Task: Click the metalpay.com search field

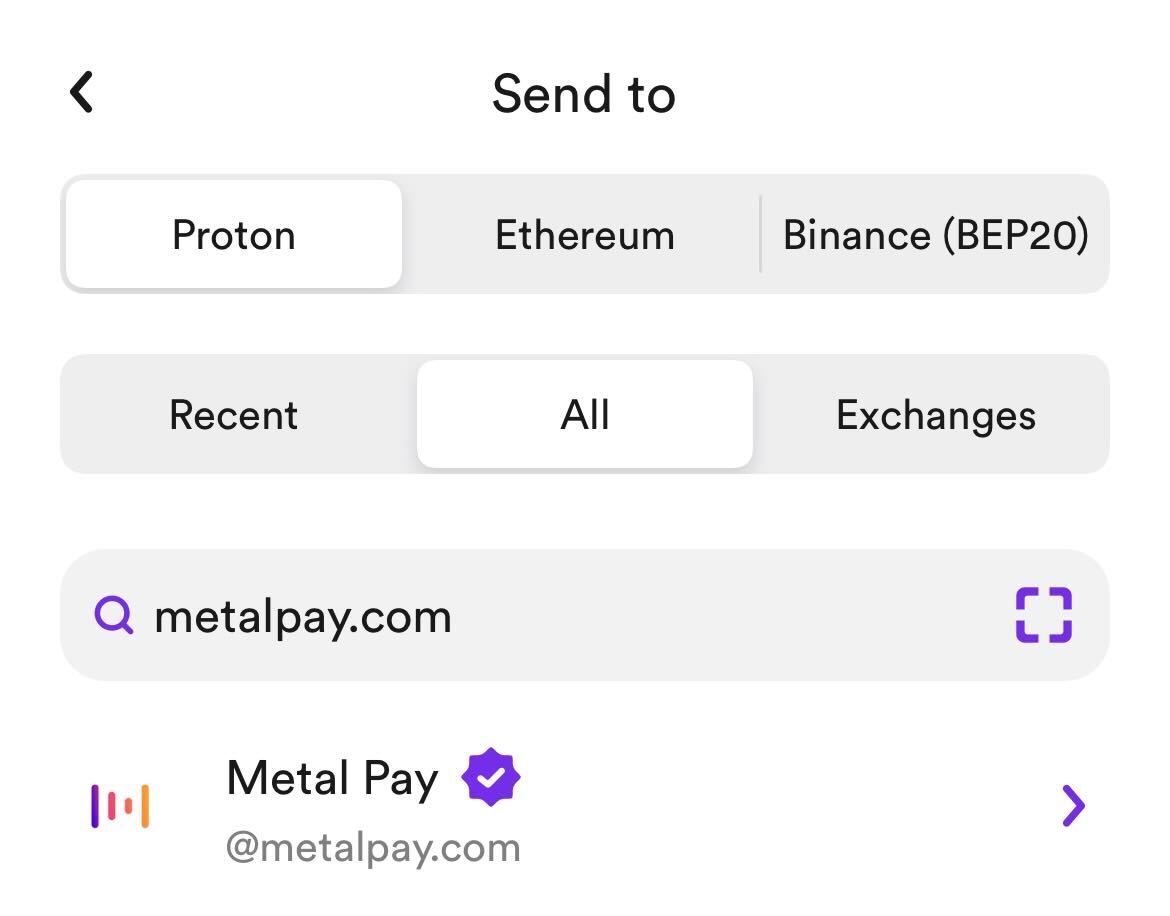Action: pyautogui.click(x=585, y=615)
